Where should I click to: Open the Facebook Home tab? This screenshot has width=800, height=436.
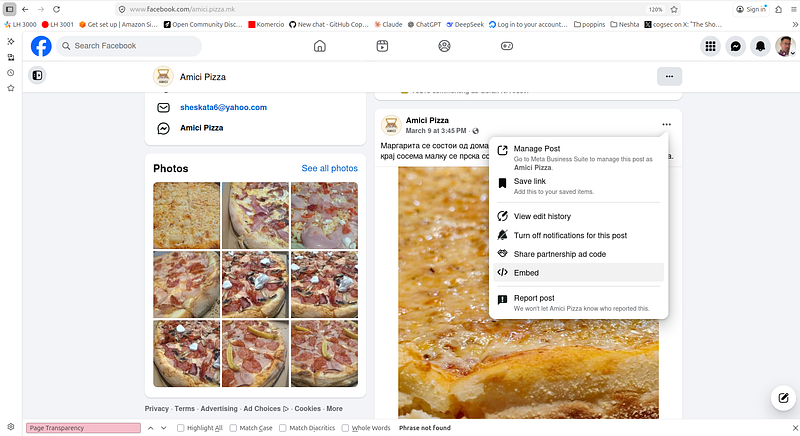click(320, 46)
